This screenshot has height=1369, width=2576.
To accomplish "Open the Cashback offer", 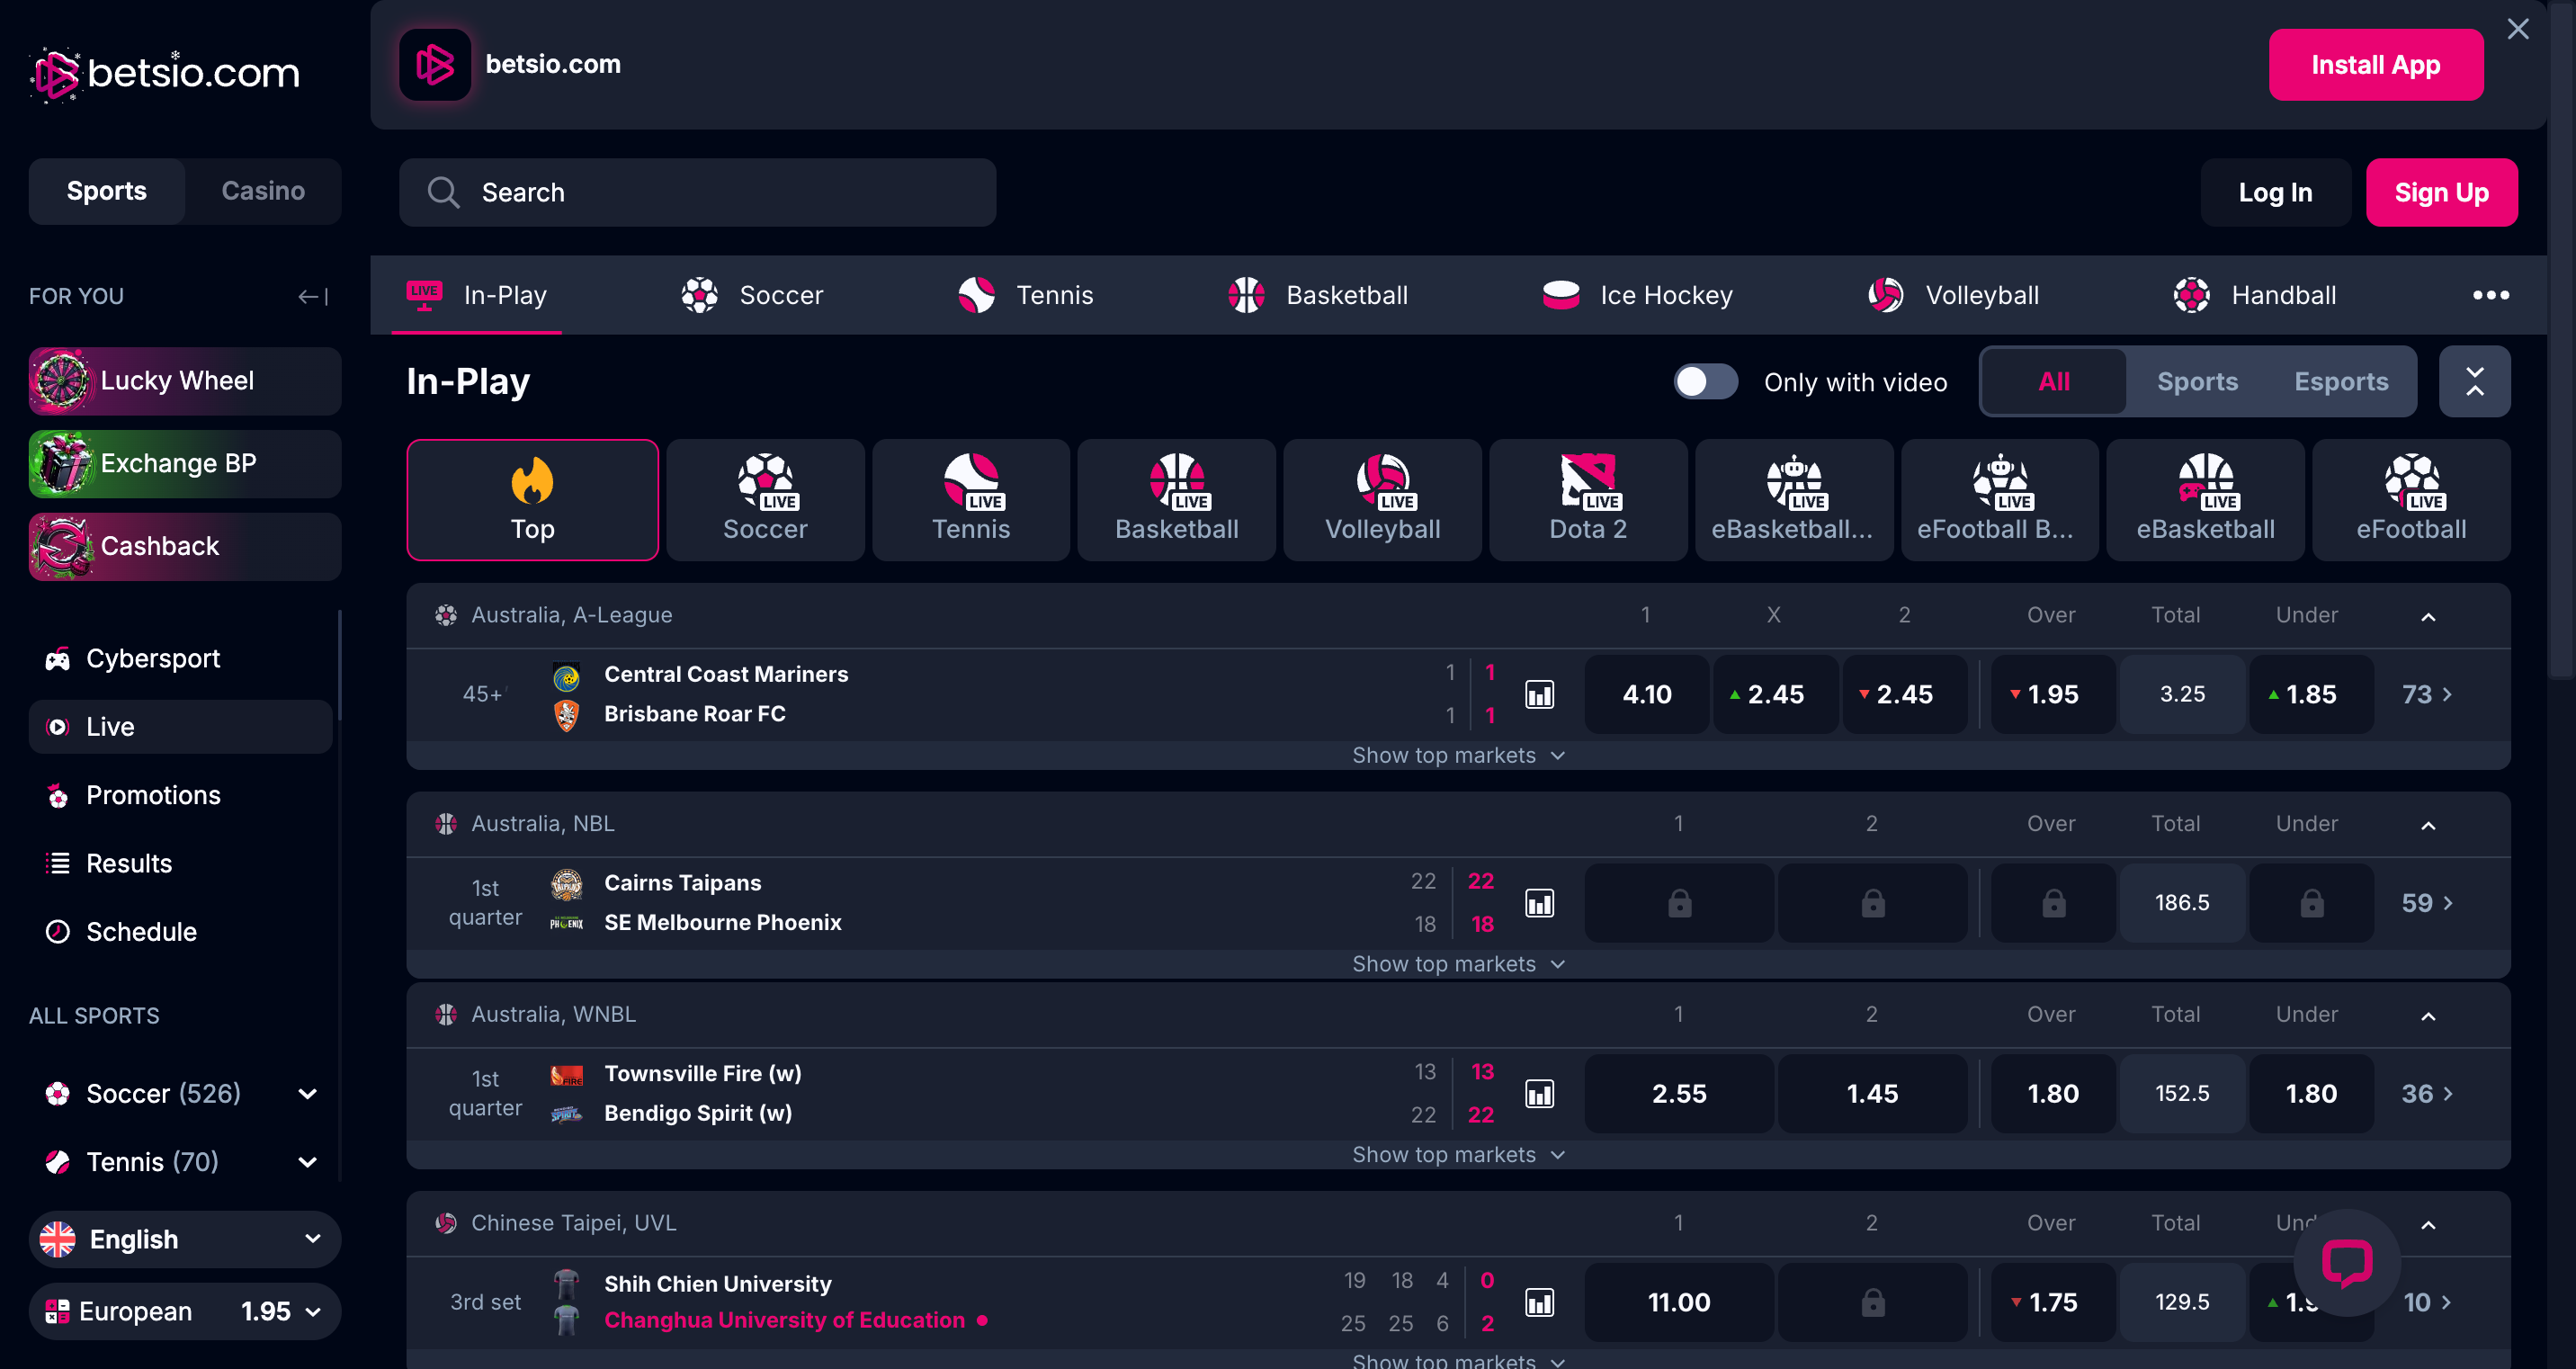I will click(185, 547).
